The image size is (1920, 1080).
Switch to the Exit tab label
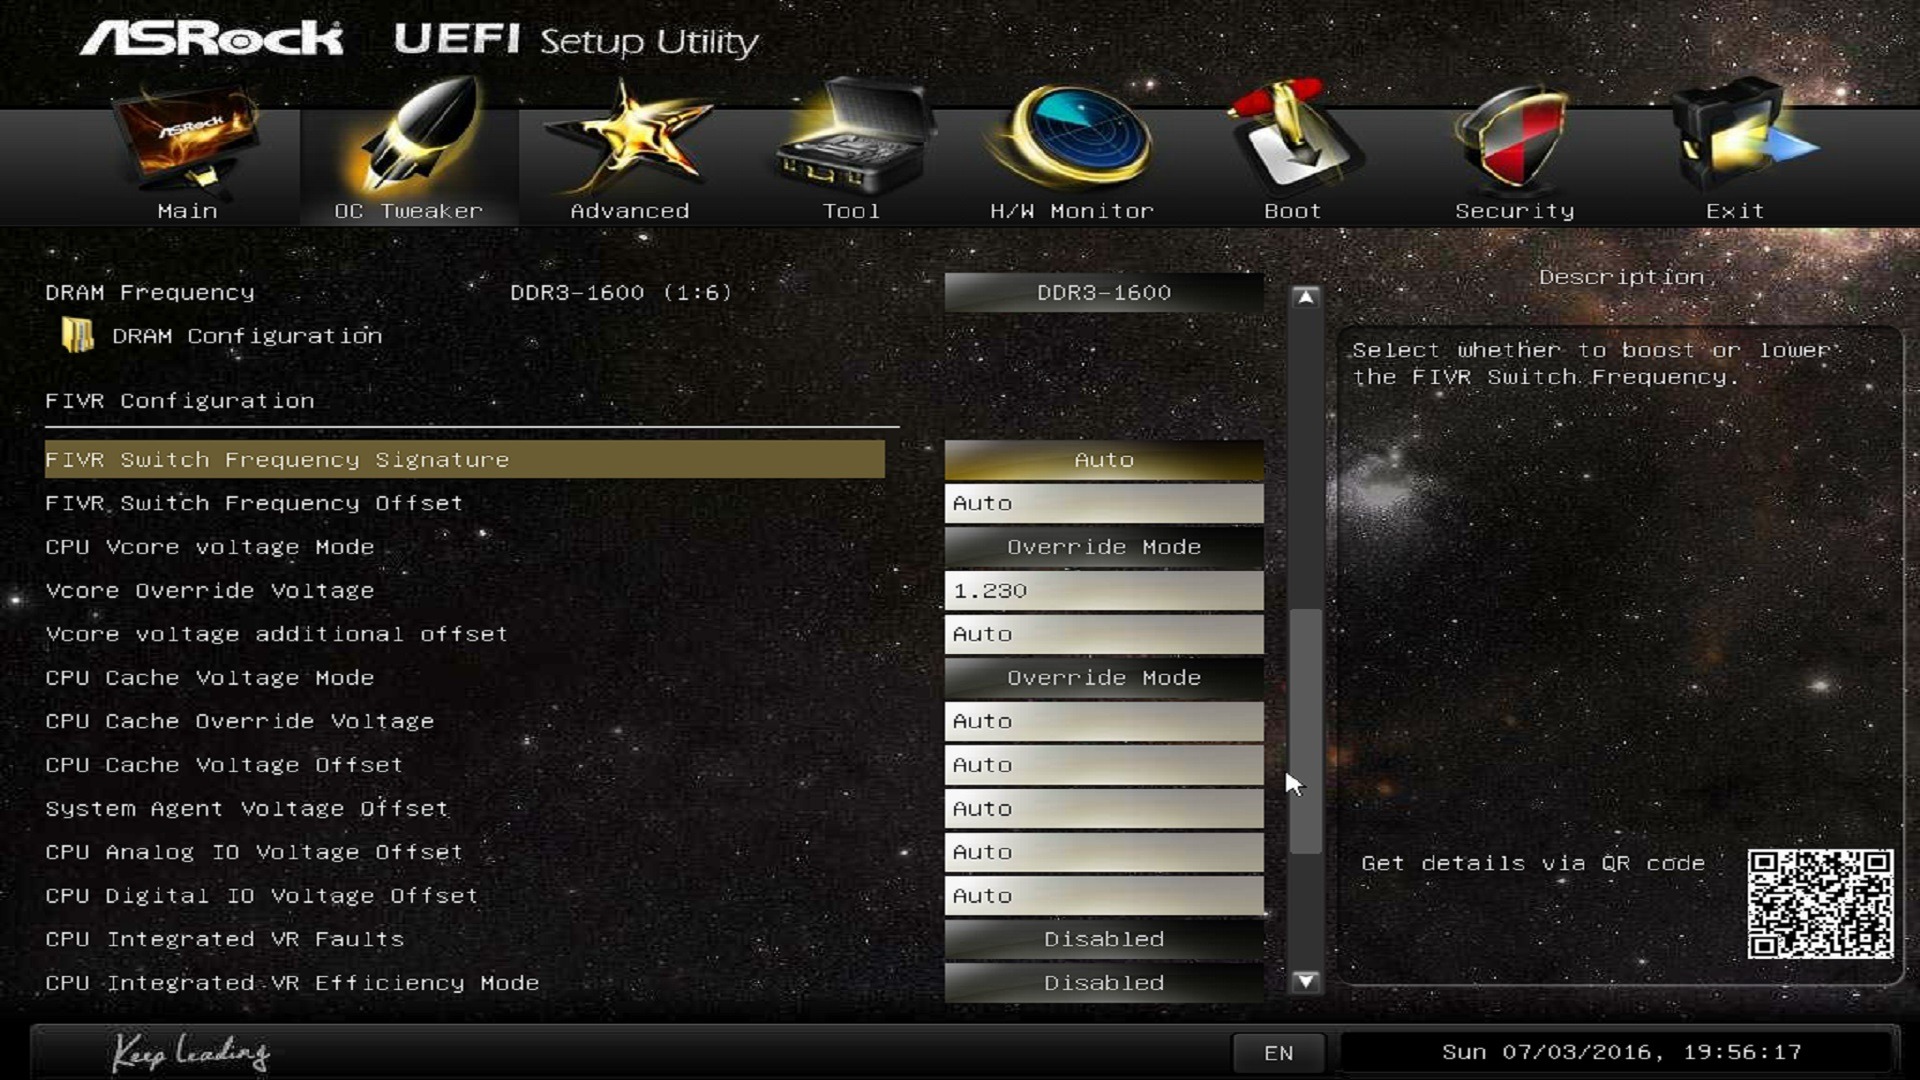coord(1735,211)
